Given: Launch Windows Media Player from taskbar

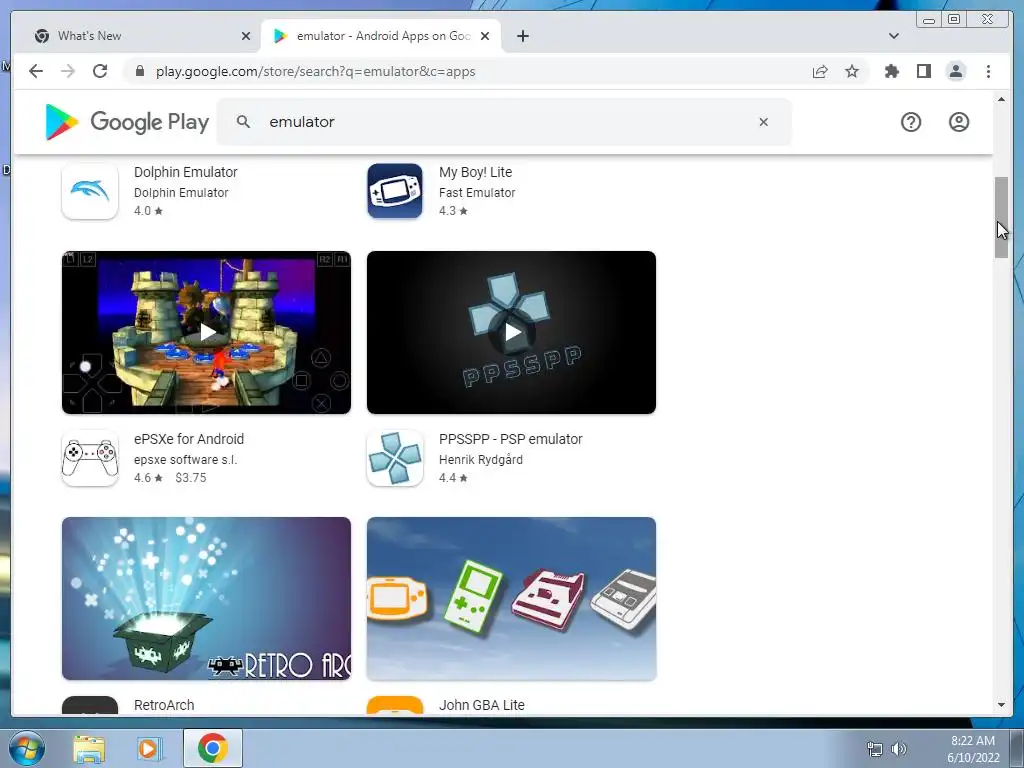Looking at the screenshot, I should coord(150,748).
